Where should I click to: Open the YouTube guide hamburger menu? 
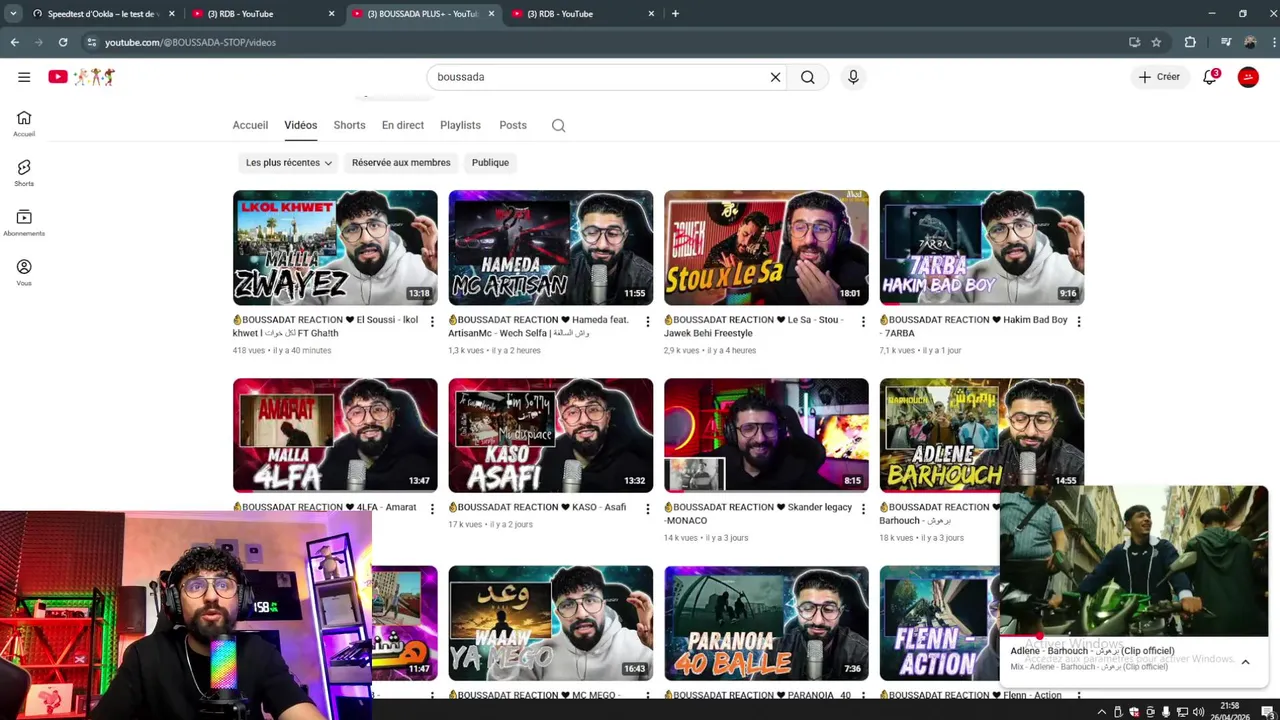[24, 77]
